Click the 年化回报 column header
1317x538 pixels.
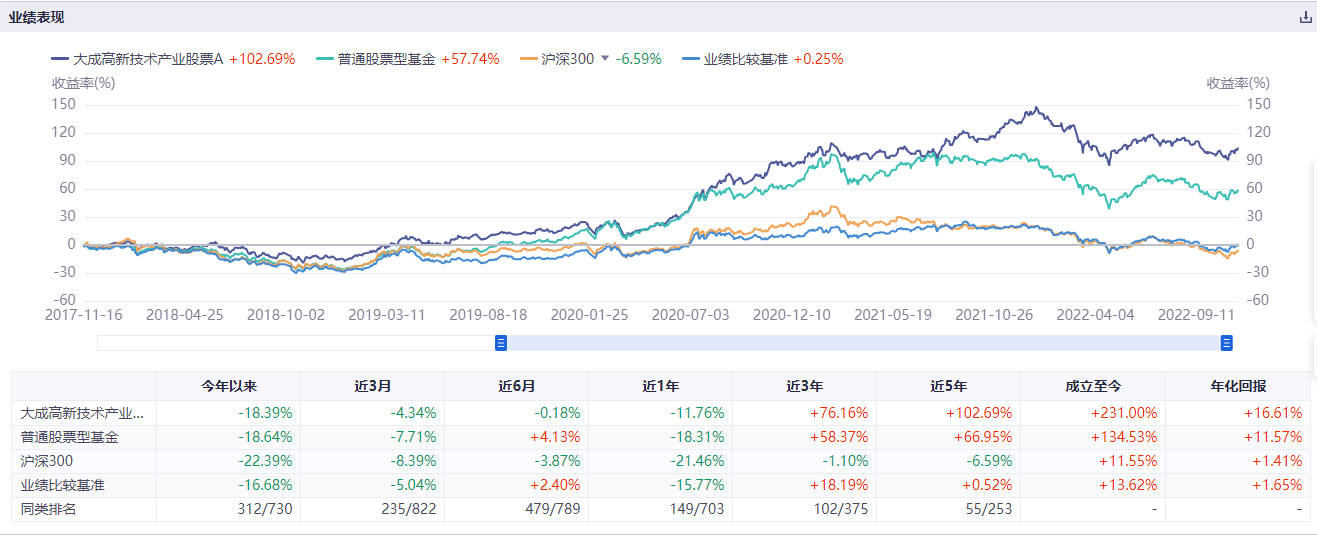pyautogui.click(x=1237, y=386)
